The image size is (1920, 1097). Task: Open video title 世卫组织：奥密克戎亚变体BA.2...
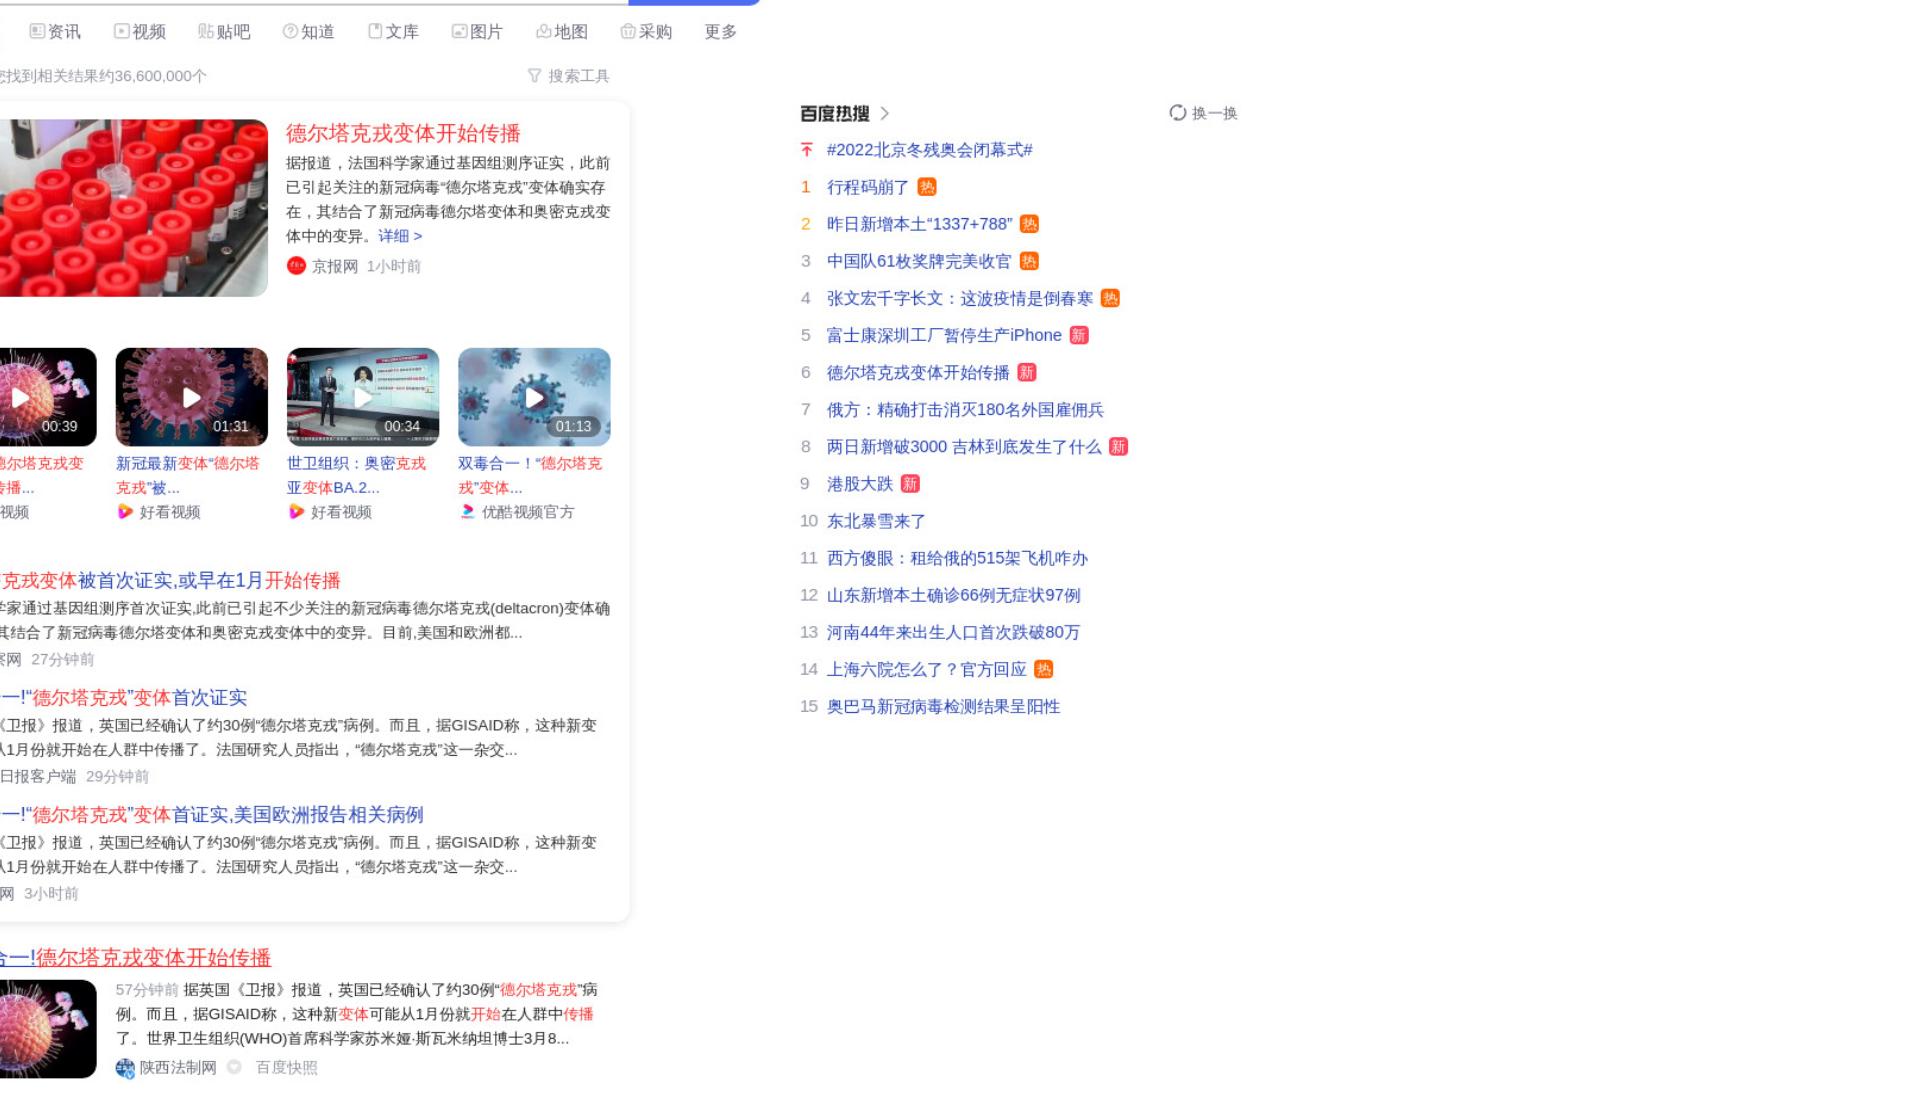point(356,475)
